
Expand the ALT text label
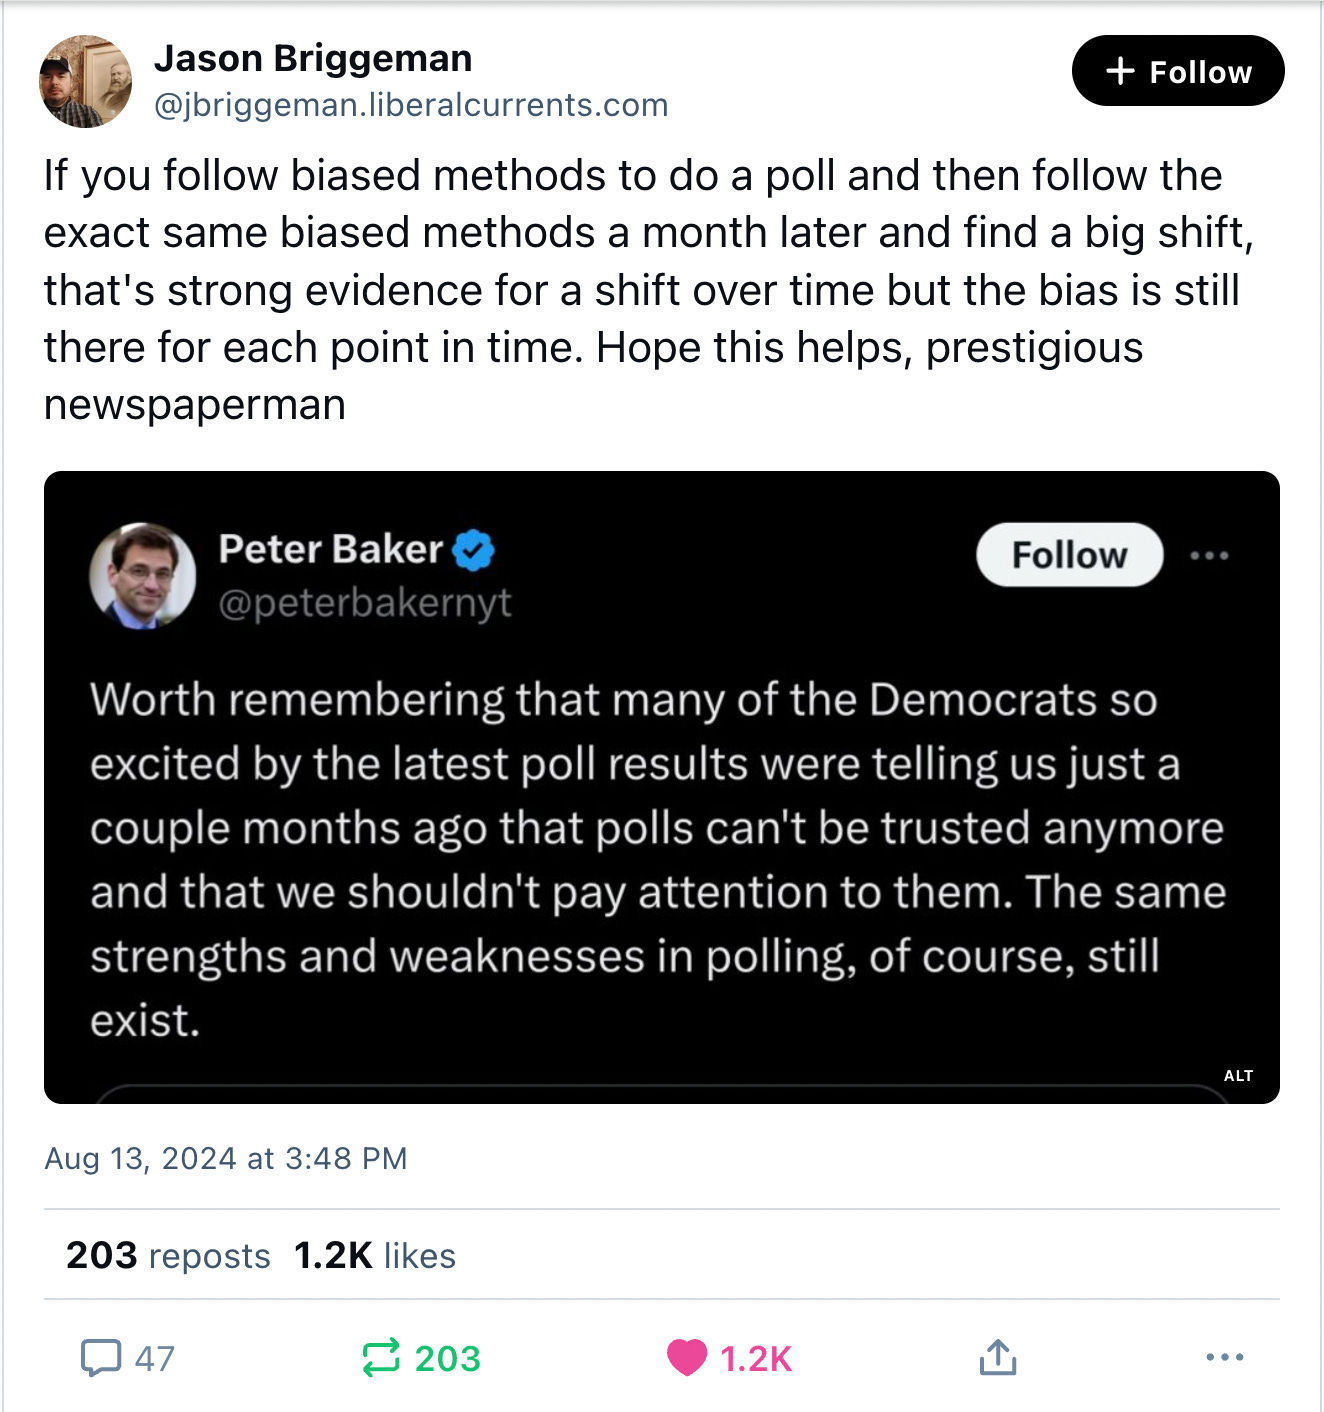point(1238,1076)
